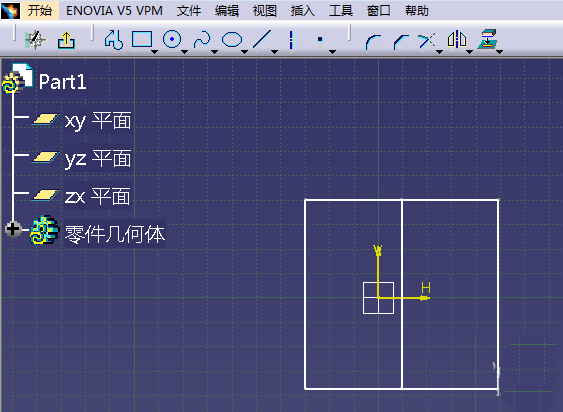Image resolution: width=563 pixels, height=412 pixels.
Task: Open the 窗口 menu
Action: [379, 11]
